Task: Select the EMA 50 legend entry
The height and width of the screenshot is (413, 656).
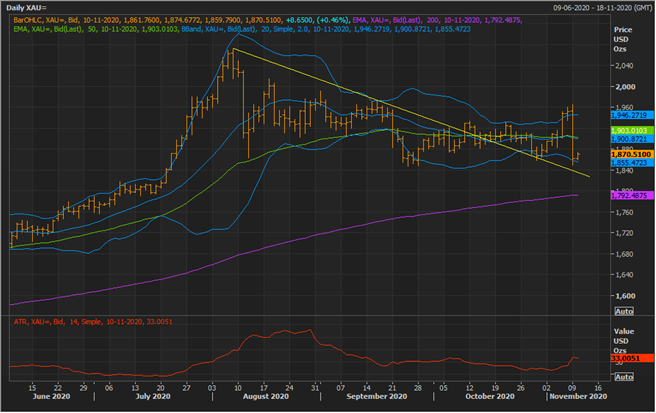Action: click(x=97, y=29)
